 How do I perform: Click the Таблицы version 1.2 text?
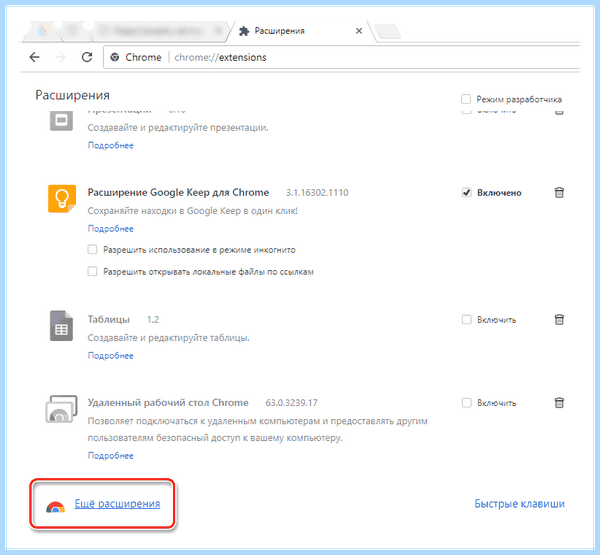click(x=153, y=320)
